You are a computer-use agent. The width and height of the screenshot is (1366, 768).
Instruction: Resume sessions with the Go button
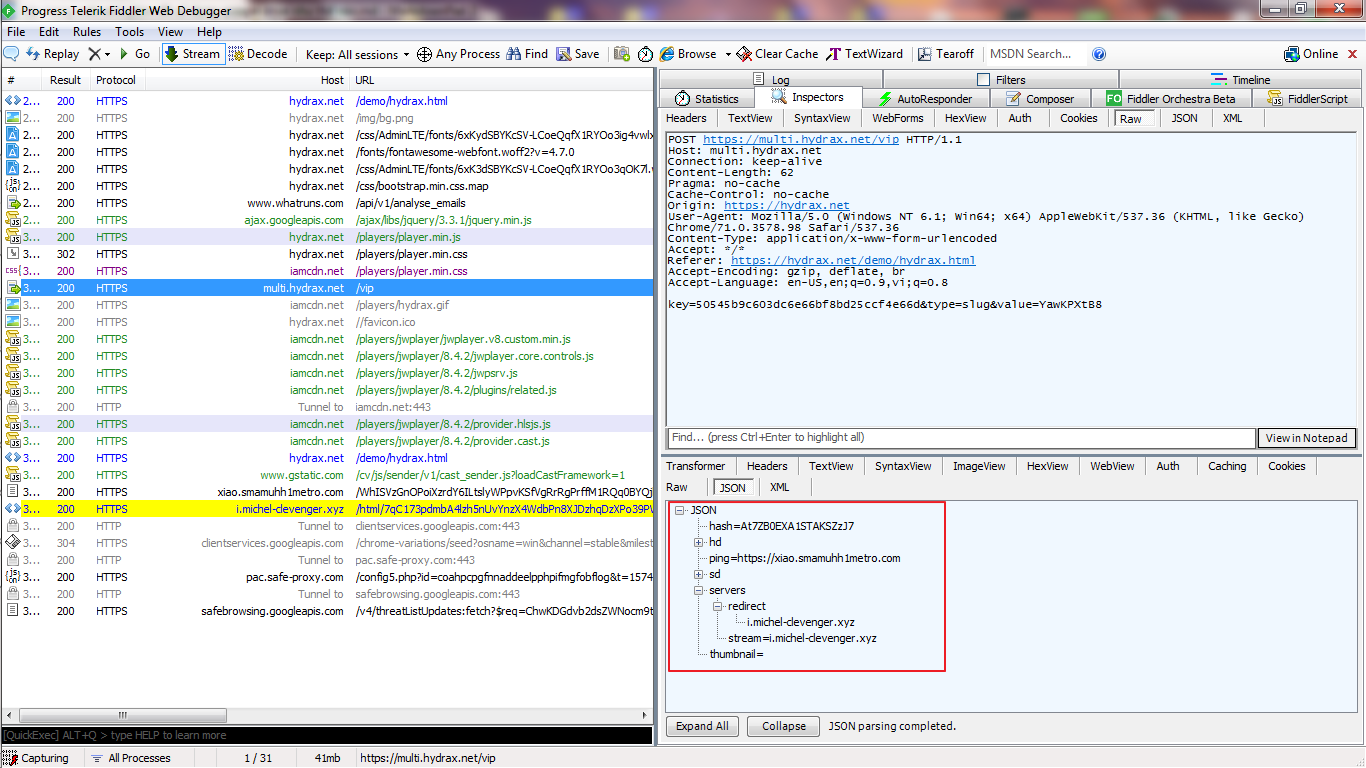(134, 54)
